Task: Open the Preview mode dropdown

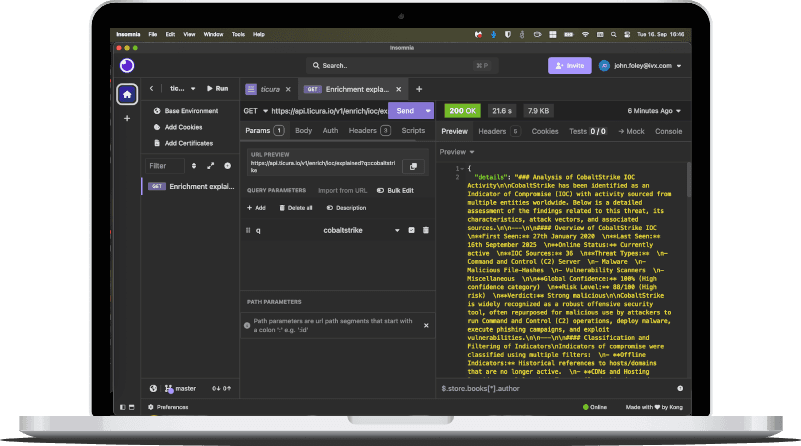Action: pyautogui.click(x=456, y=151)
